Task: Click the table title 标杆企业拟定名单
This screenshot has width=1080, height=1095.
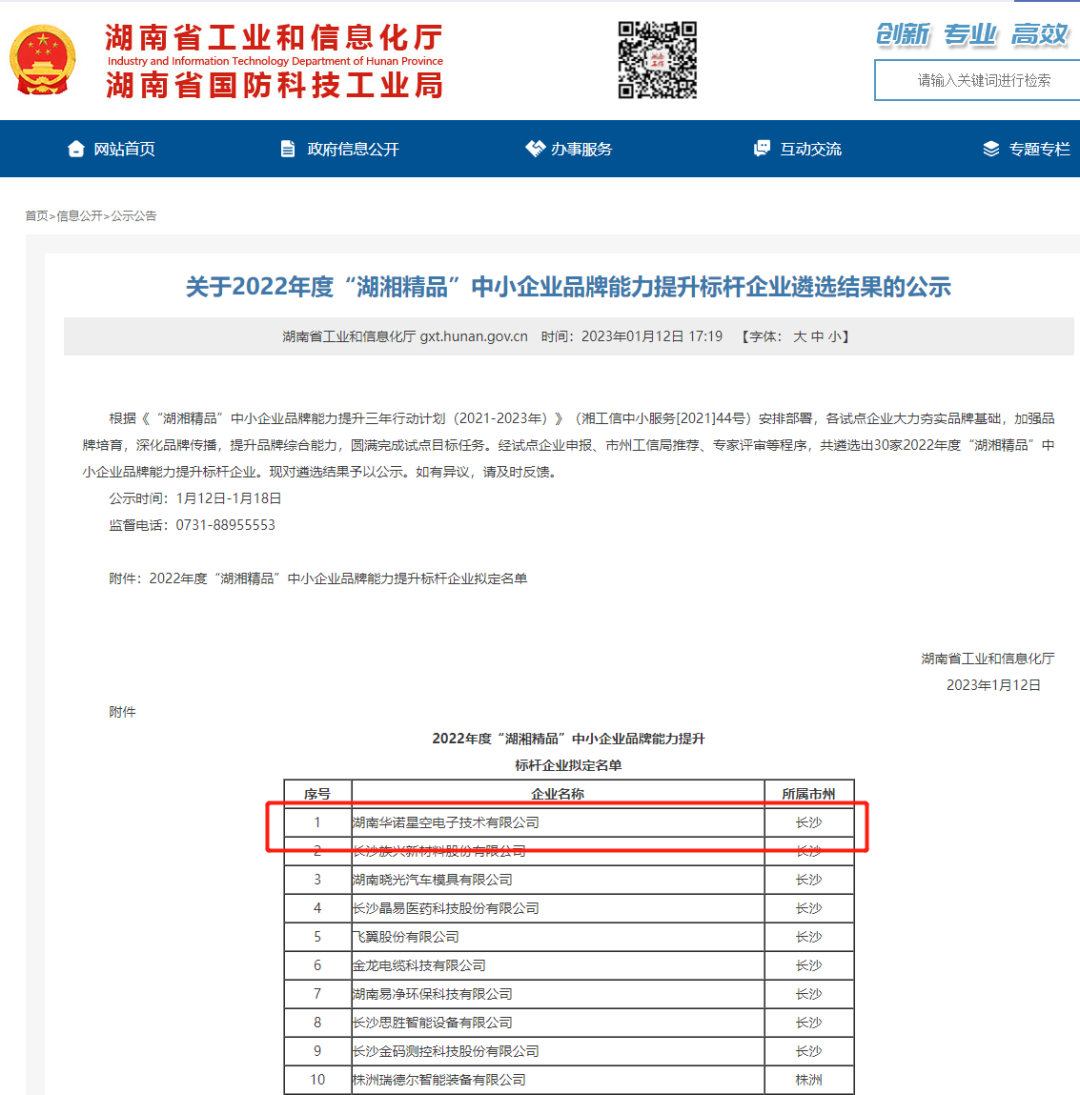Action: tap(568, 765)
